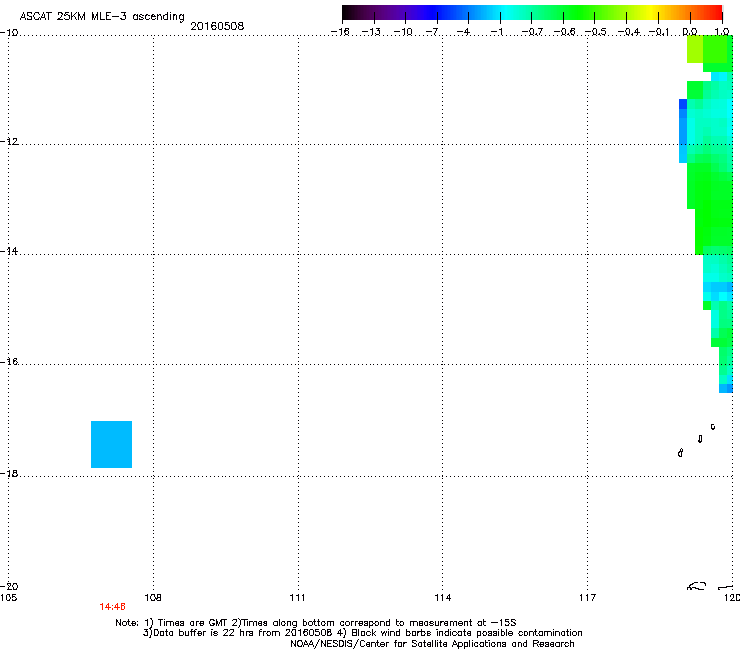Screen dimensions: 740x650
Task: Select the -0.1 color scale label
Action: 659,32
